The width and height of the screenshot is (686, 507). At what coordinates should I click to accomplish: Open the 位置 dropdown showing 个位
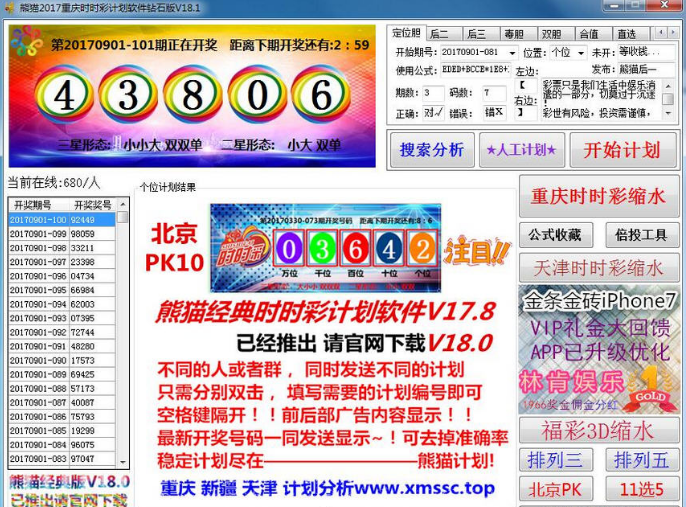click(x=581, y=53)
